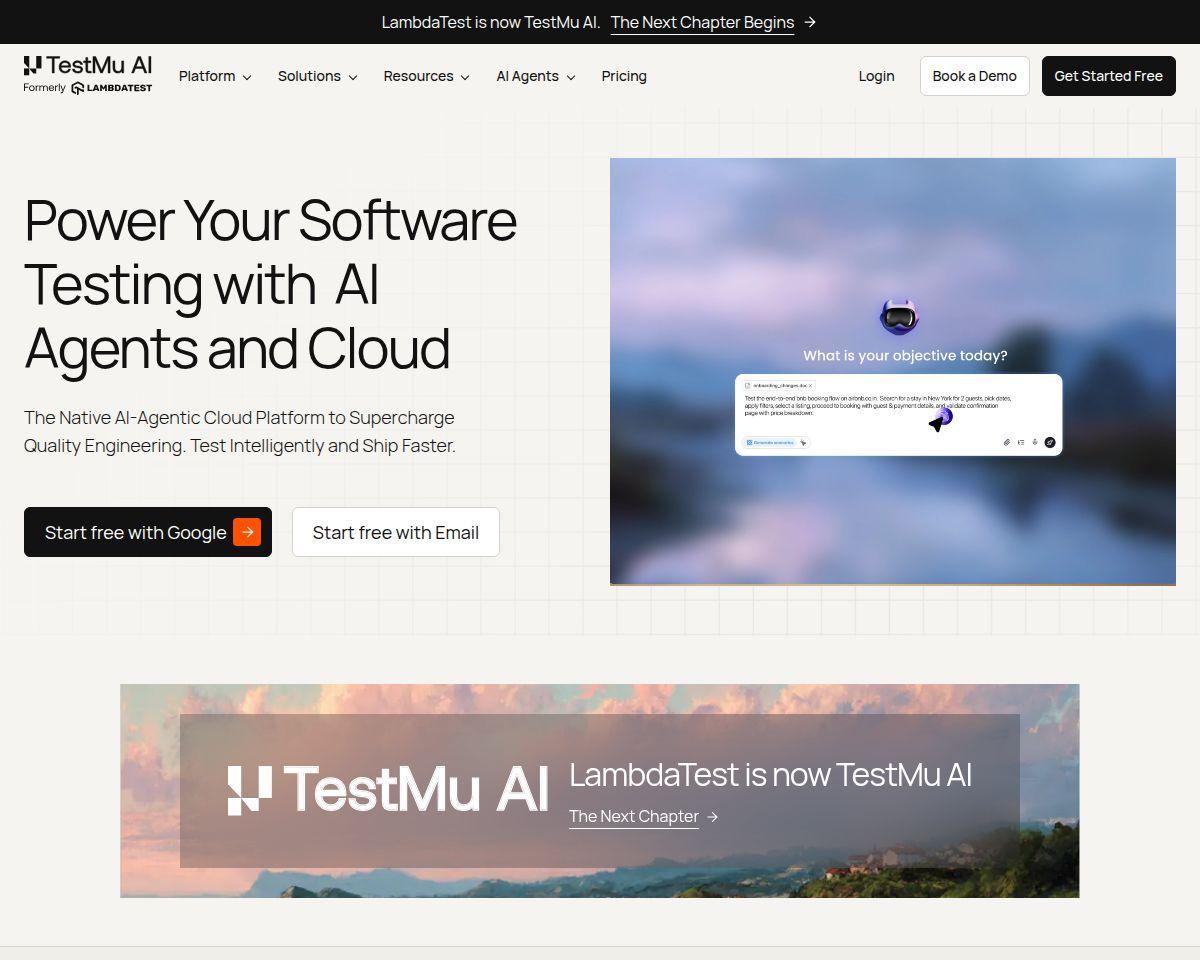Click the Book a Demo button
Screen dimensions: 1200x960
(975, 76)
